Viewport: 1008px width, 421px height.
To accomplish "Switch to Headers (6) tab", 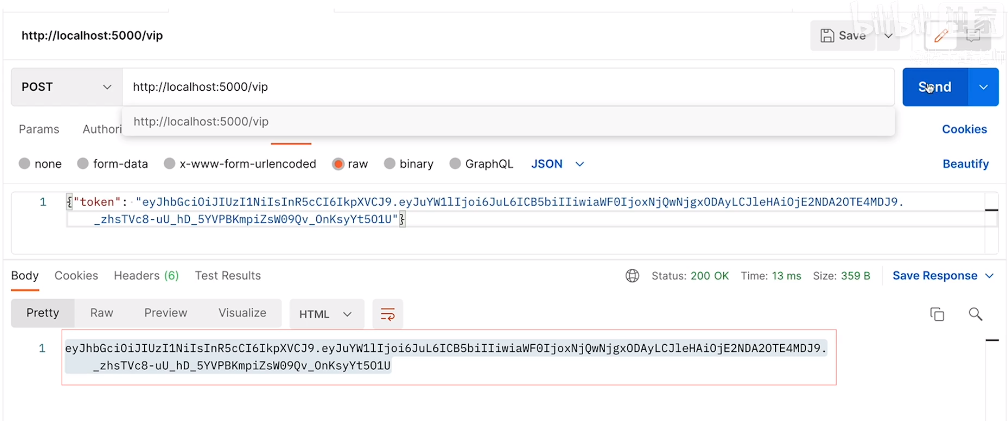I will 146,276.
